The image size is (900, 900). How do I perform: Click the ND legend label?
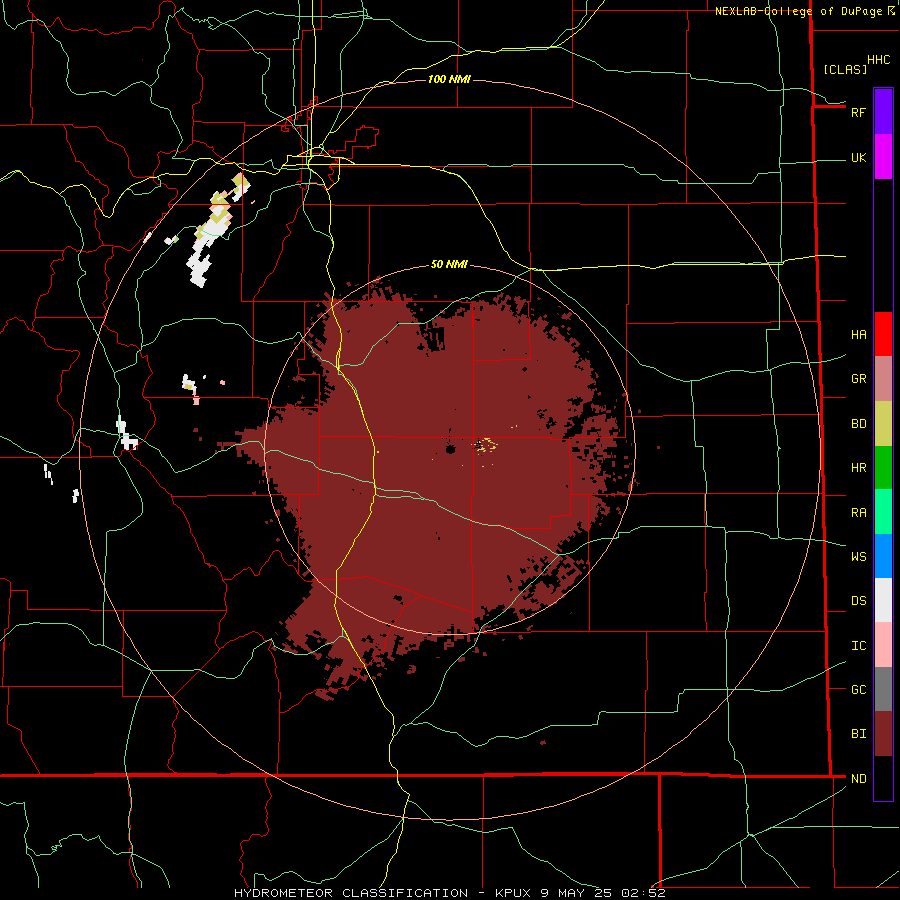click(858, 779)
